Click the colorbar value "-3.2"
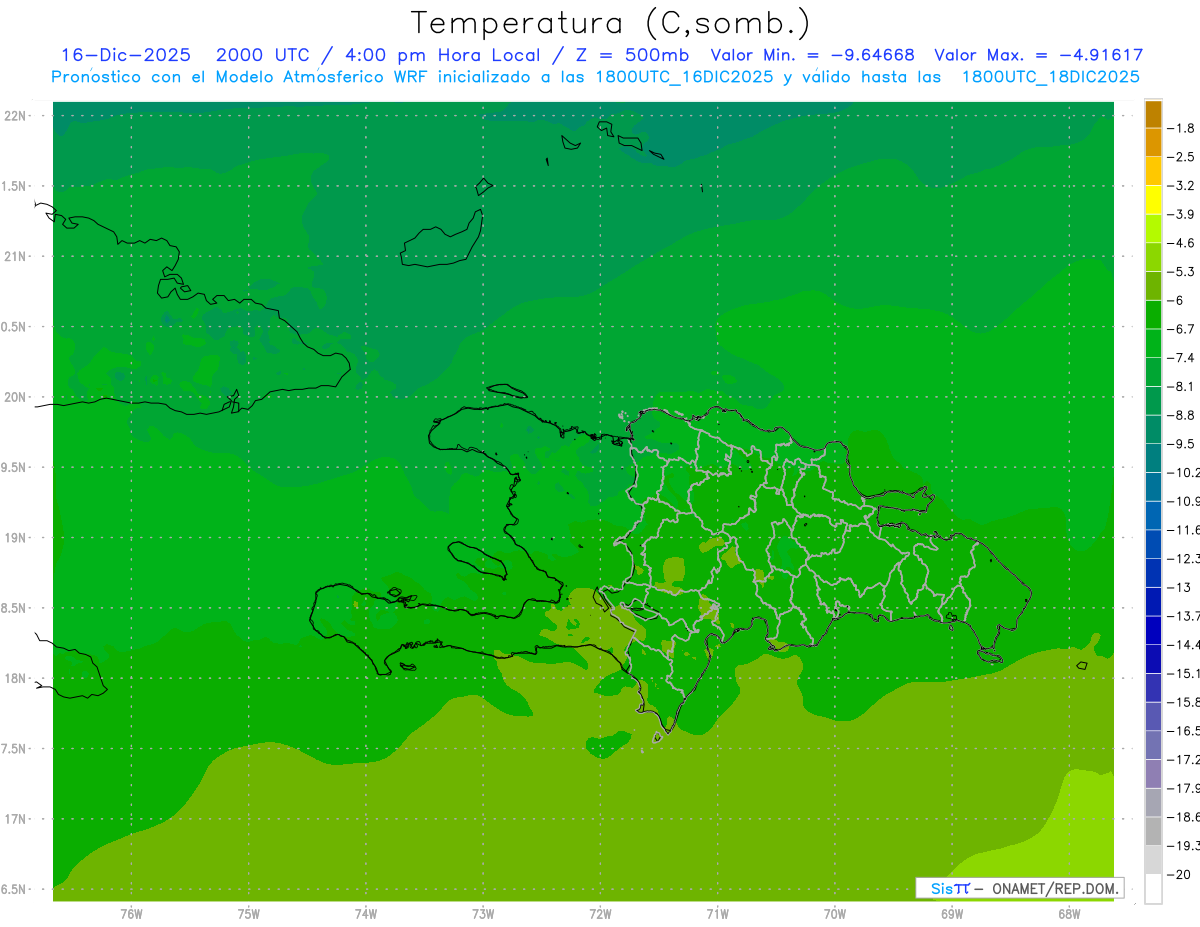This screenshot has height=927, width=1200. click(1181, 186)
